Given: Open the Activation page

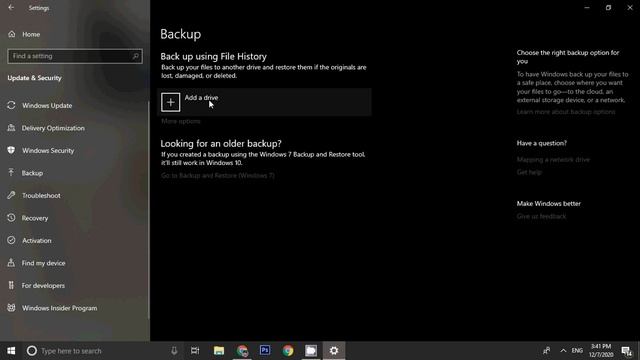Looking at the screenshot, I should point(36,240).
